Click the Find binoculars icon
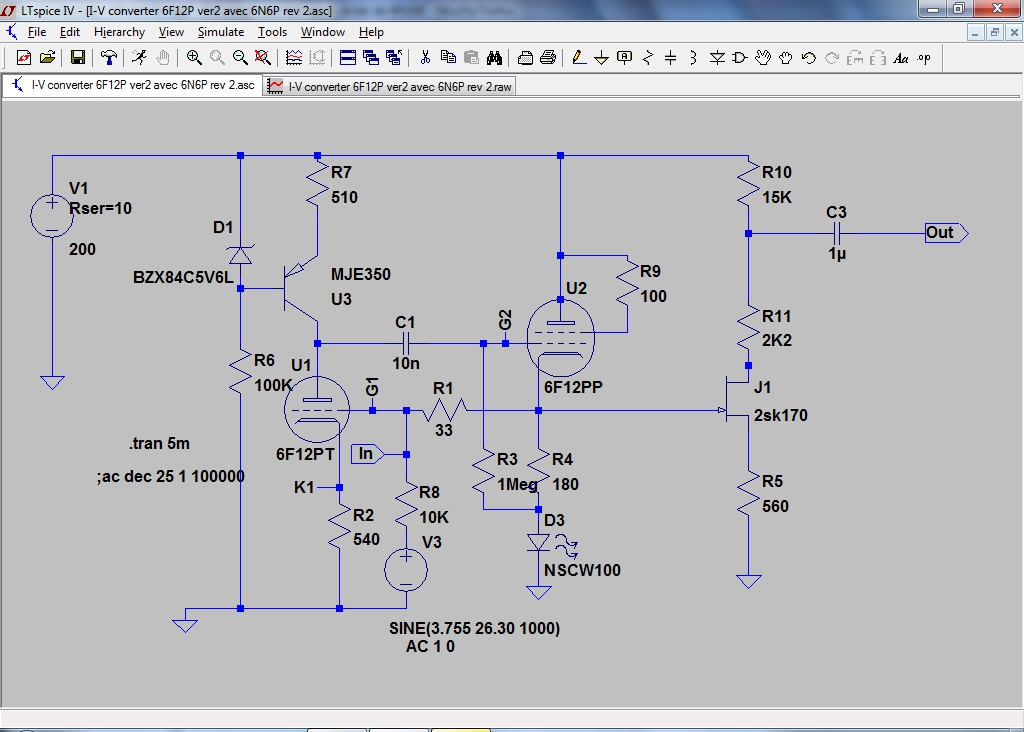Viewport: 1024px width, 732px height. [494, 58]
